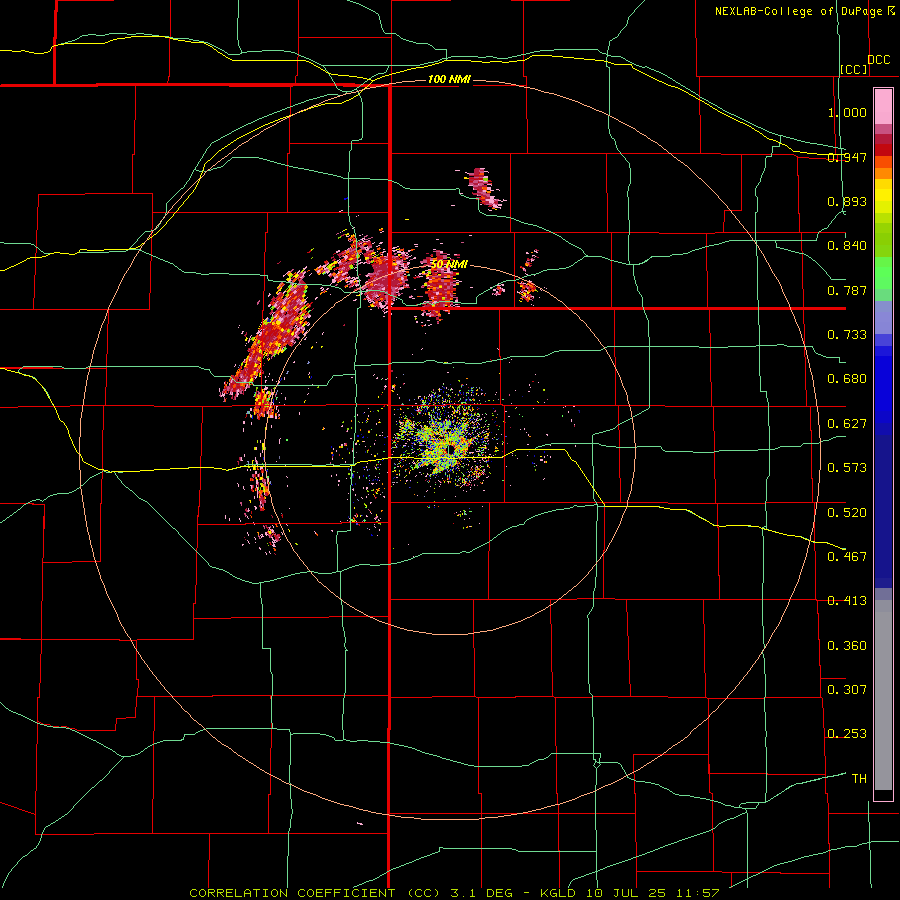Select the 0.467 scale value

tap(847, 557)
